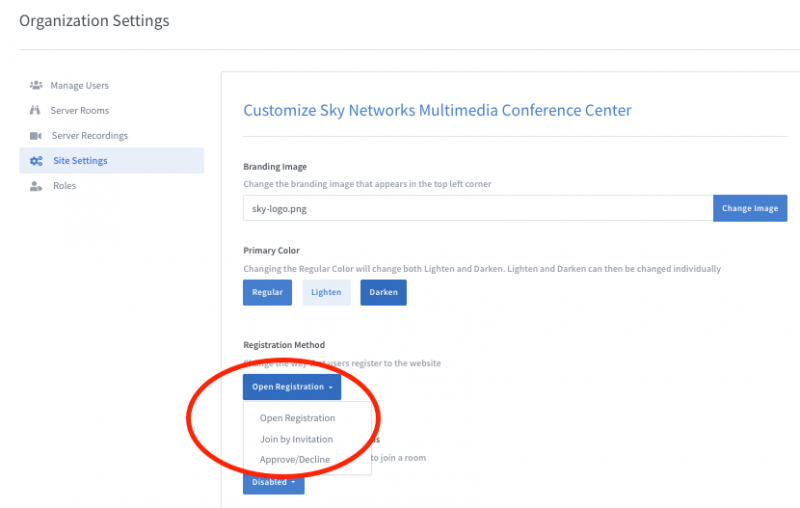Image resolution: width=800 pixels, height=508 pixels.
Task: Pick the Darken color swatch
Action: [384, 292]
